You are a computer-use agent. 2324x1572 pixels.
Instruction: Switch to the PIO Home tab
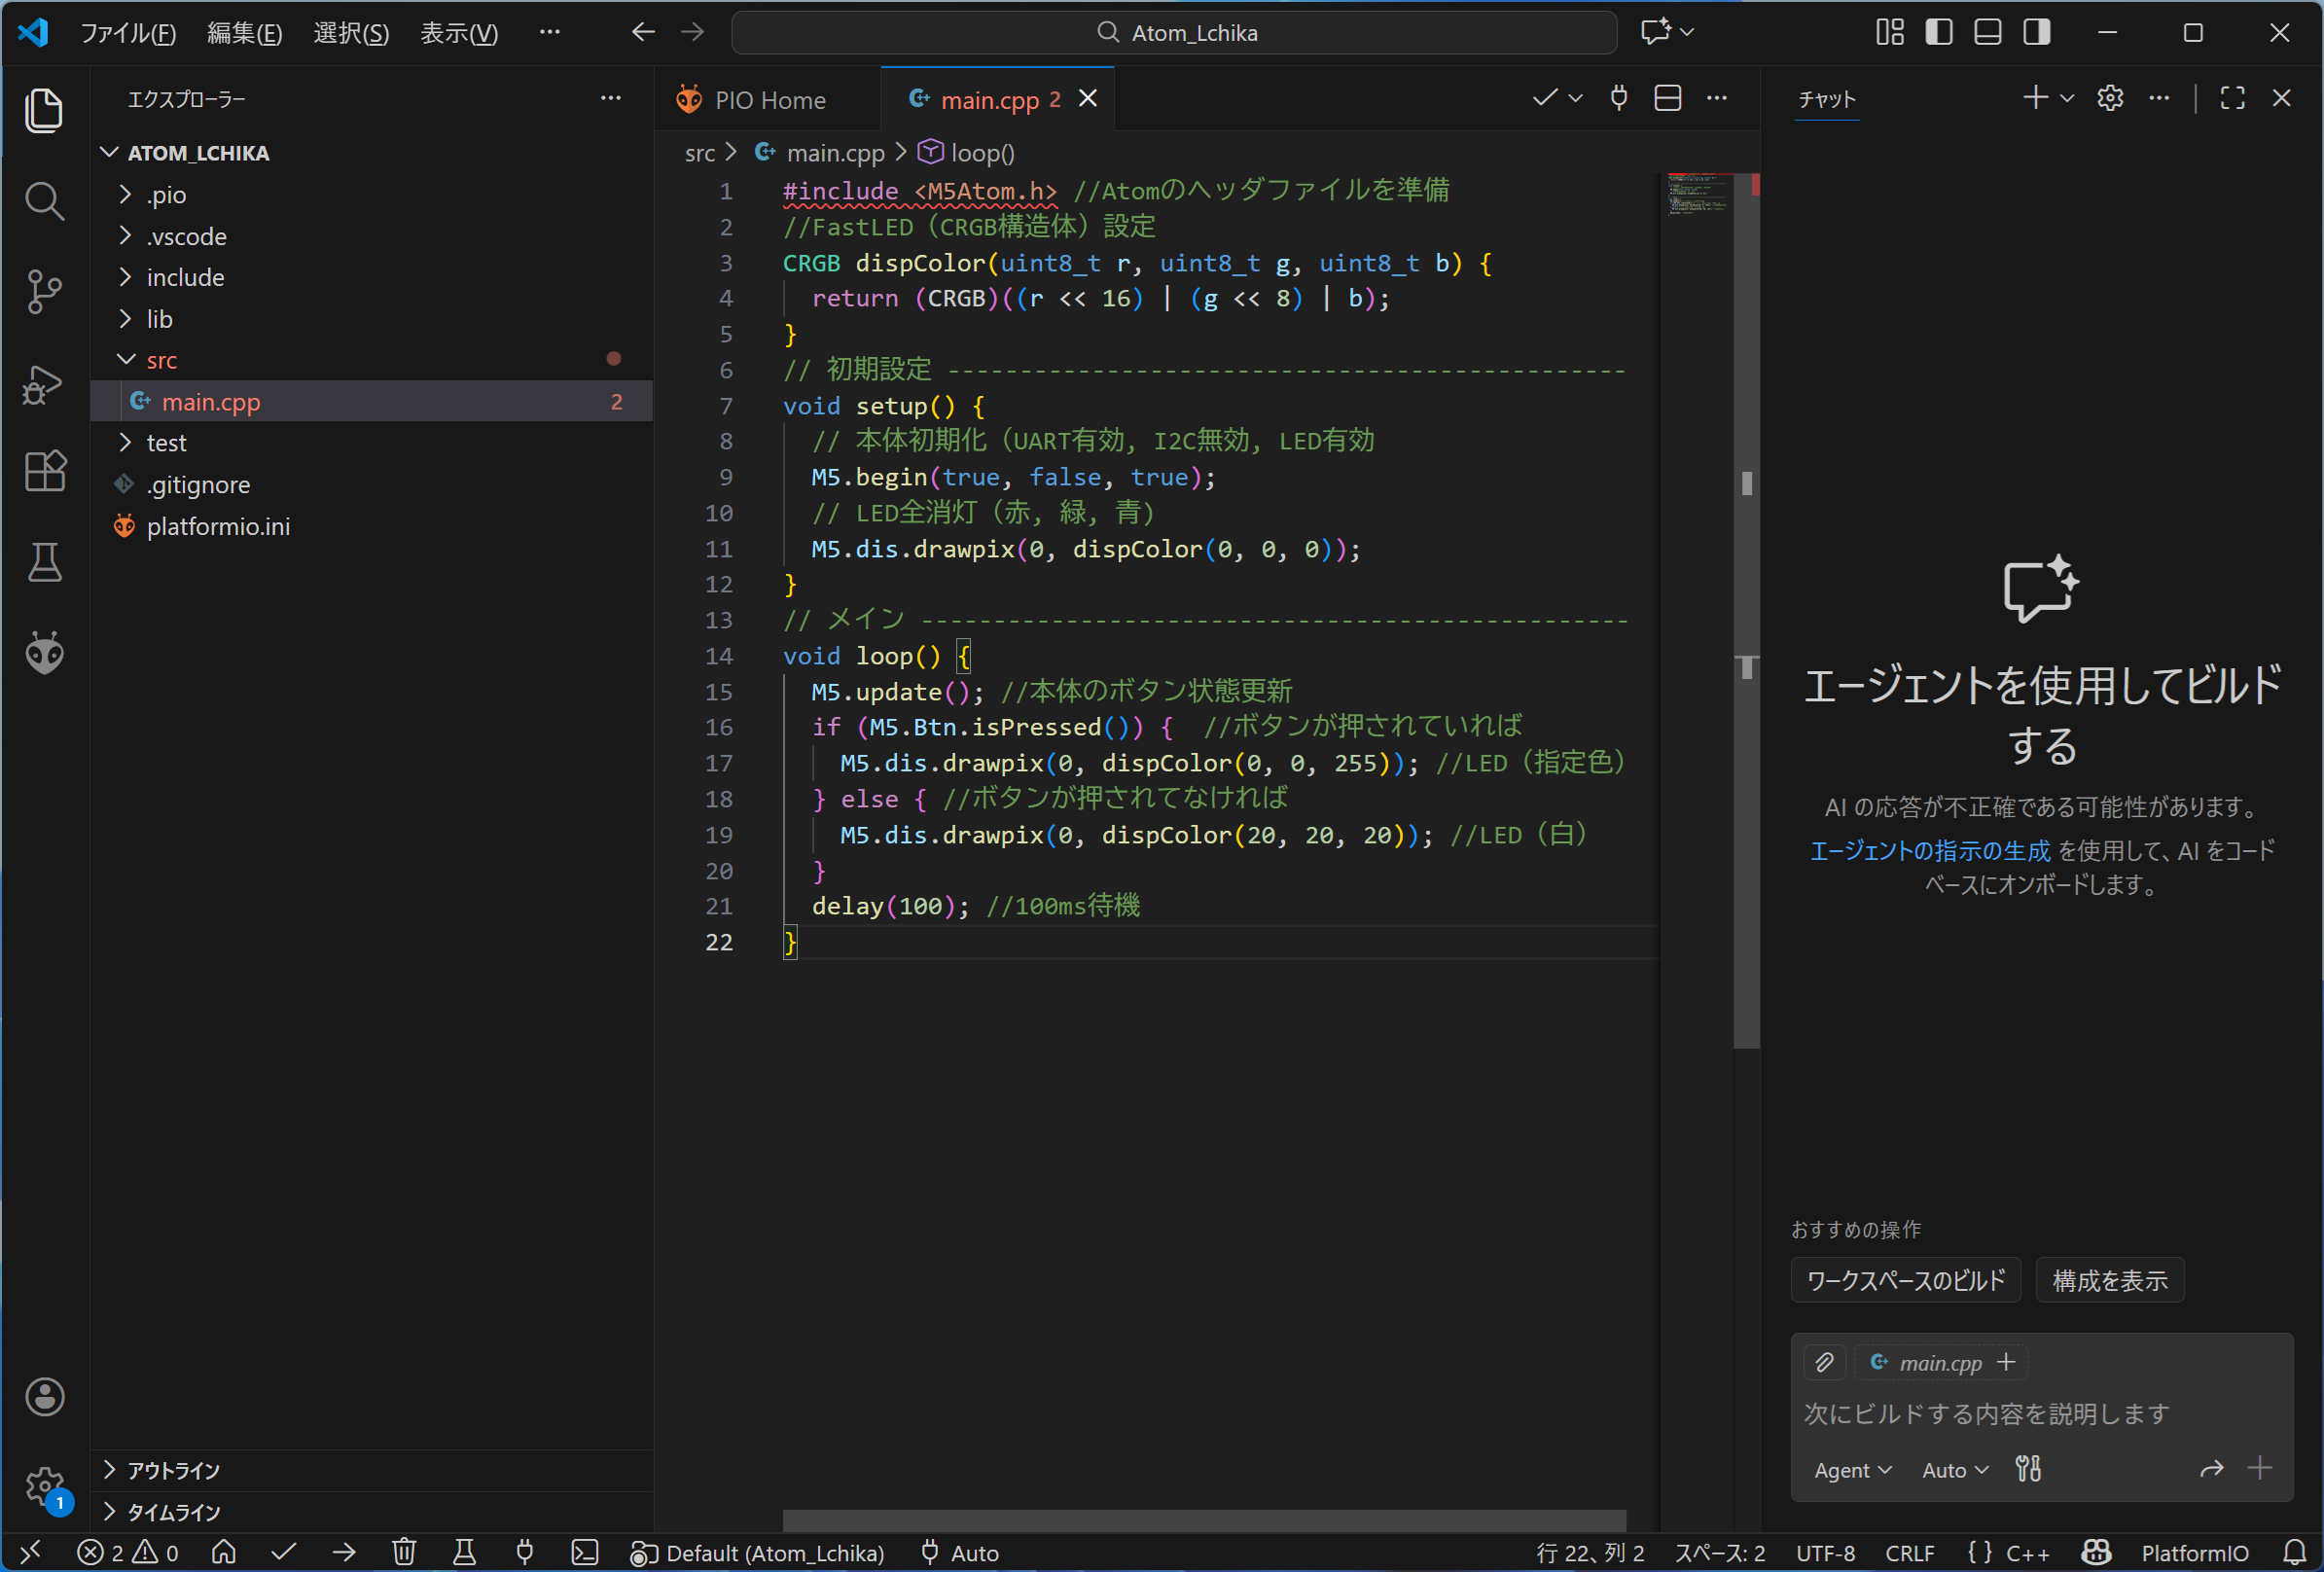pyautogui.click(x=768, y=100)
